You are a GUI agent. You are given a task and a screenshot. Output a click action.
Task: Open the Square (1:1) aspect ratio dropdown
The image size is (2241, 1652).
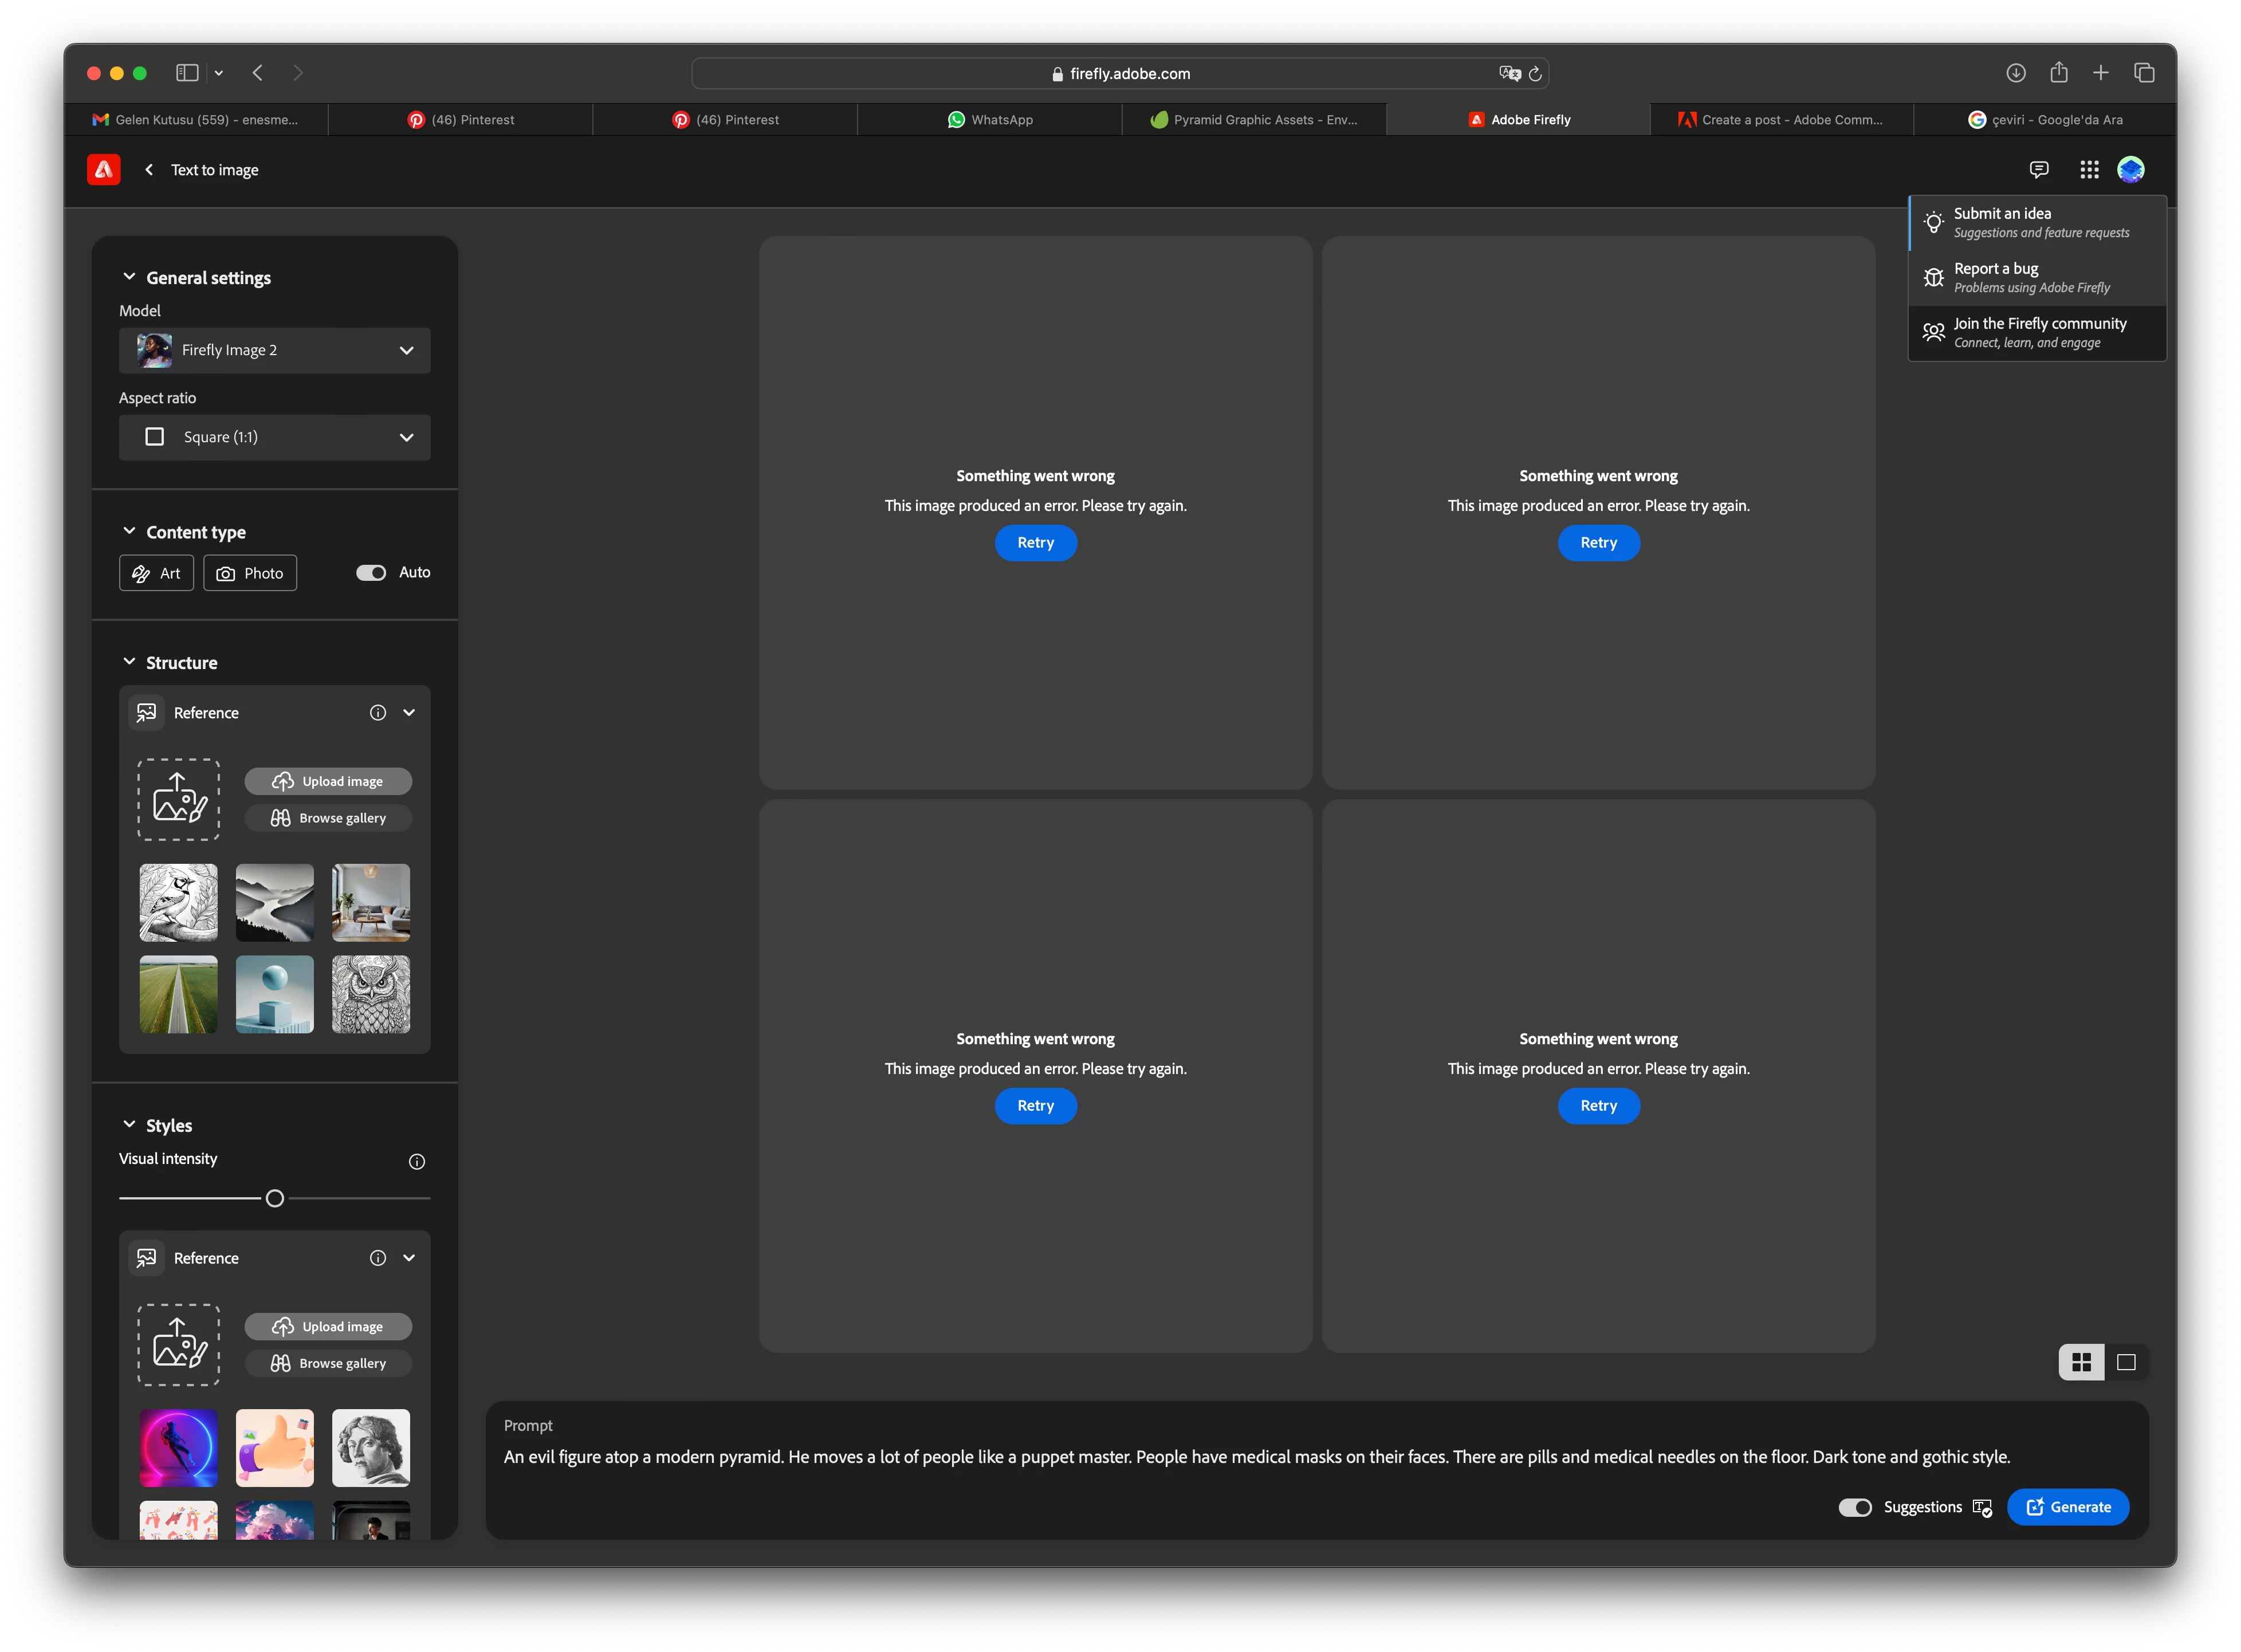(275, 437)
